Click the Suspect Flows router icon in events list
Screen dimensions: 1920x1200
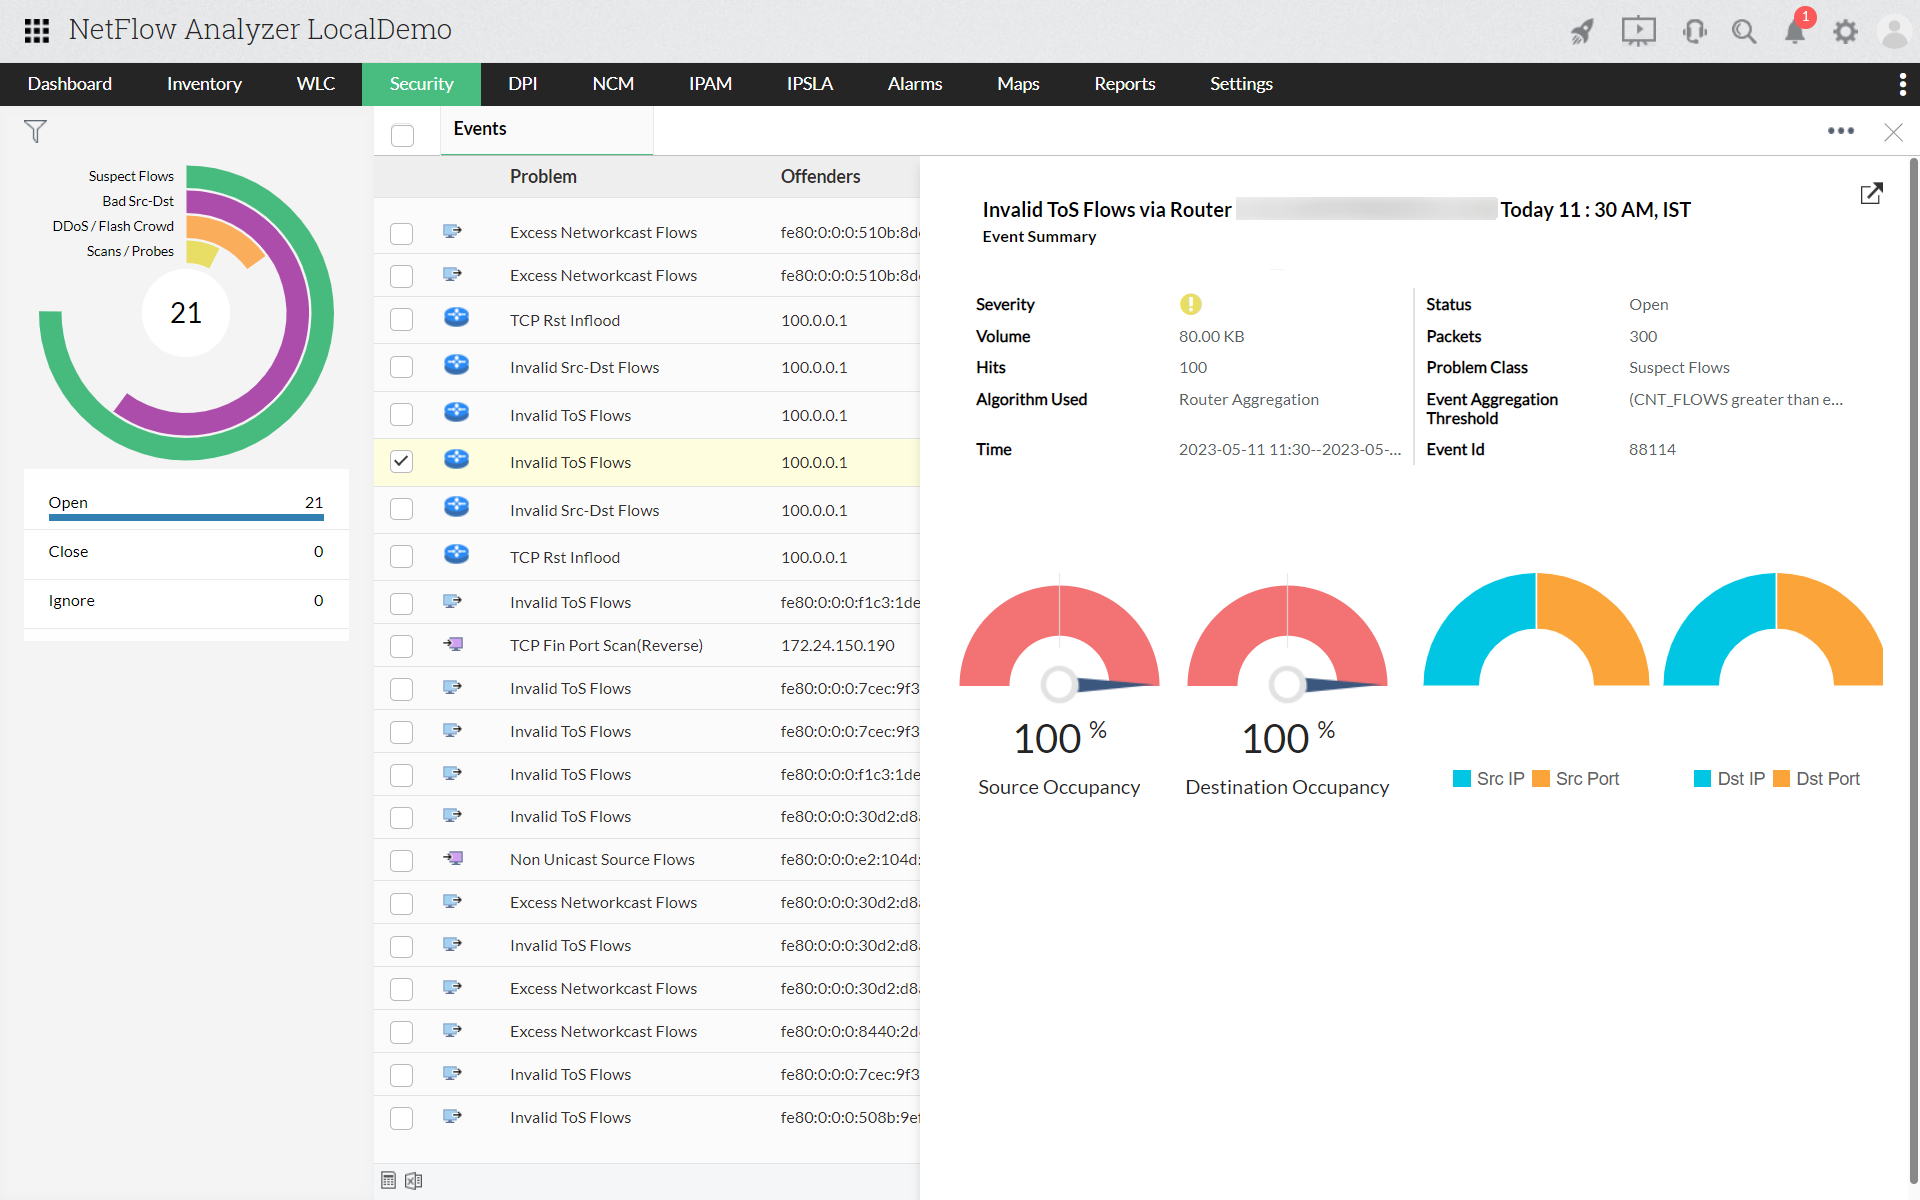tap(456, 460)
